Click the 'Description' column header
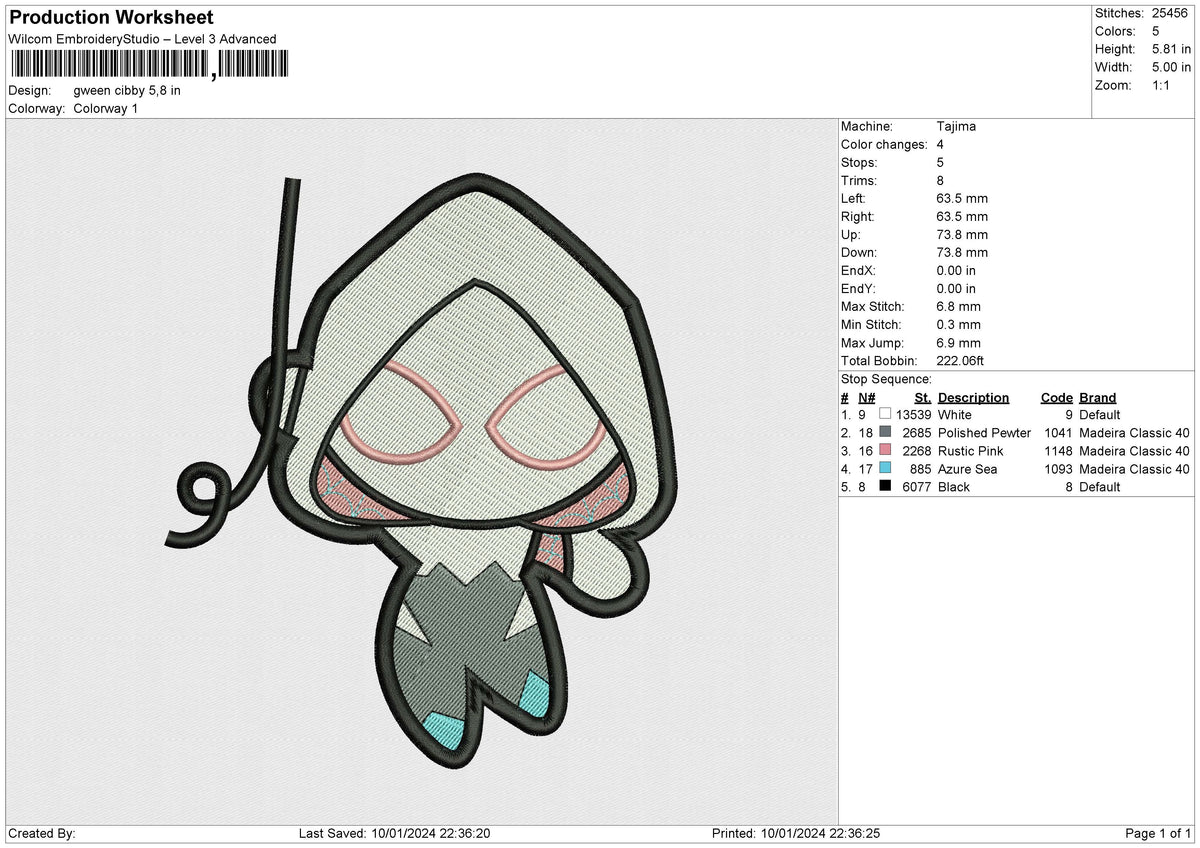Image resolution: width=1200 pixels, height=848 pixels. pyautogui.click(x=973, y=397)
